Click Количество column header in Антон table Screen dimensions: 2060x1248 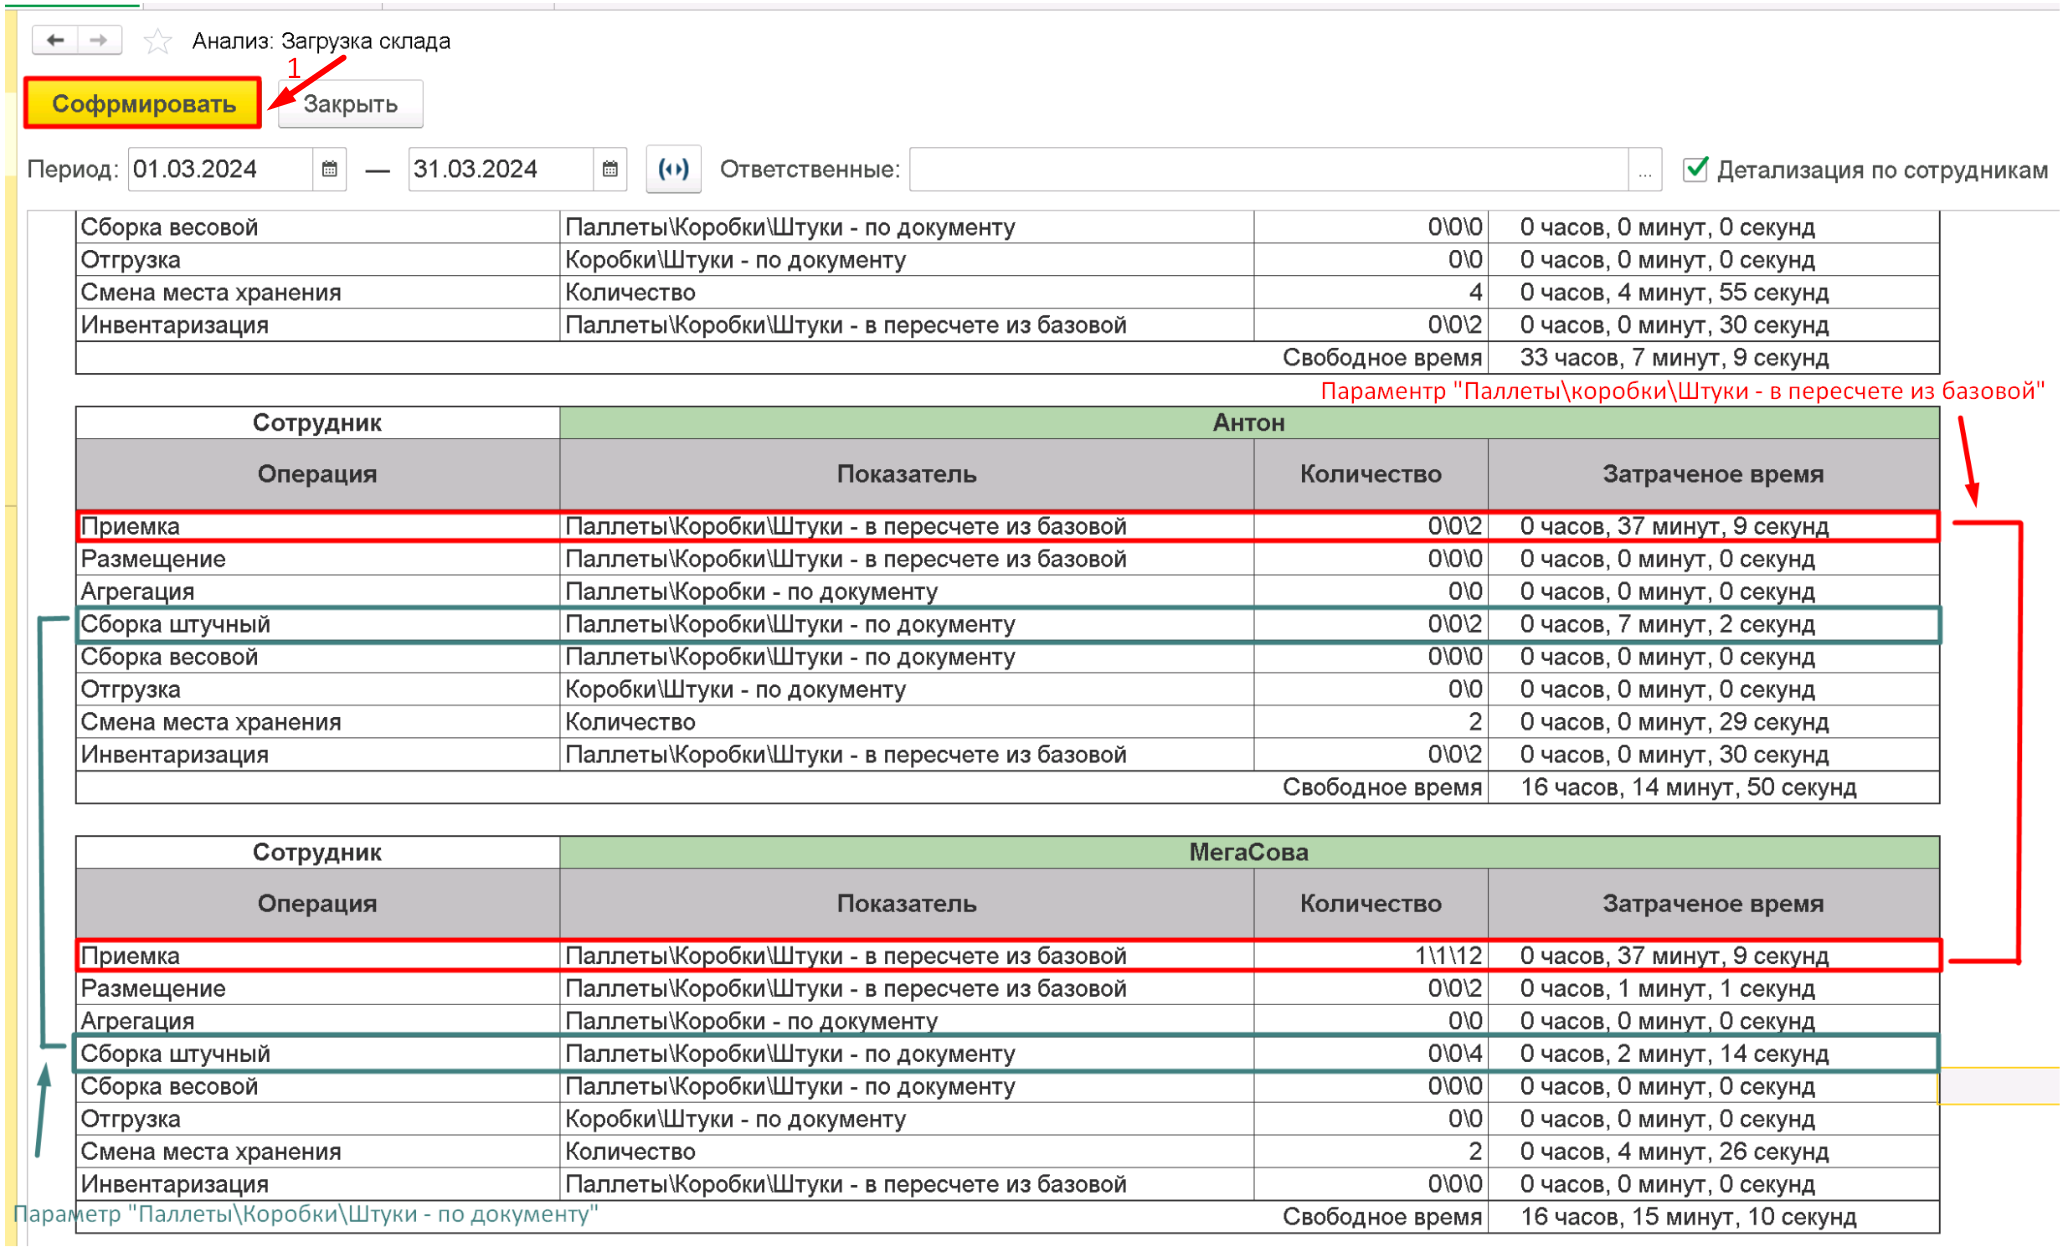tap(1370, 474)
